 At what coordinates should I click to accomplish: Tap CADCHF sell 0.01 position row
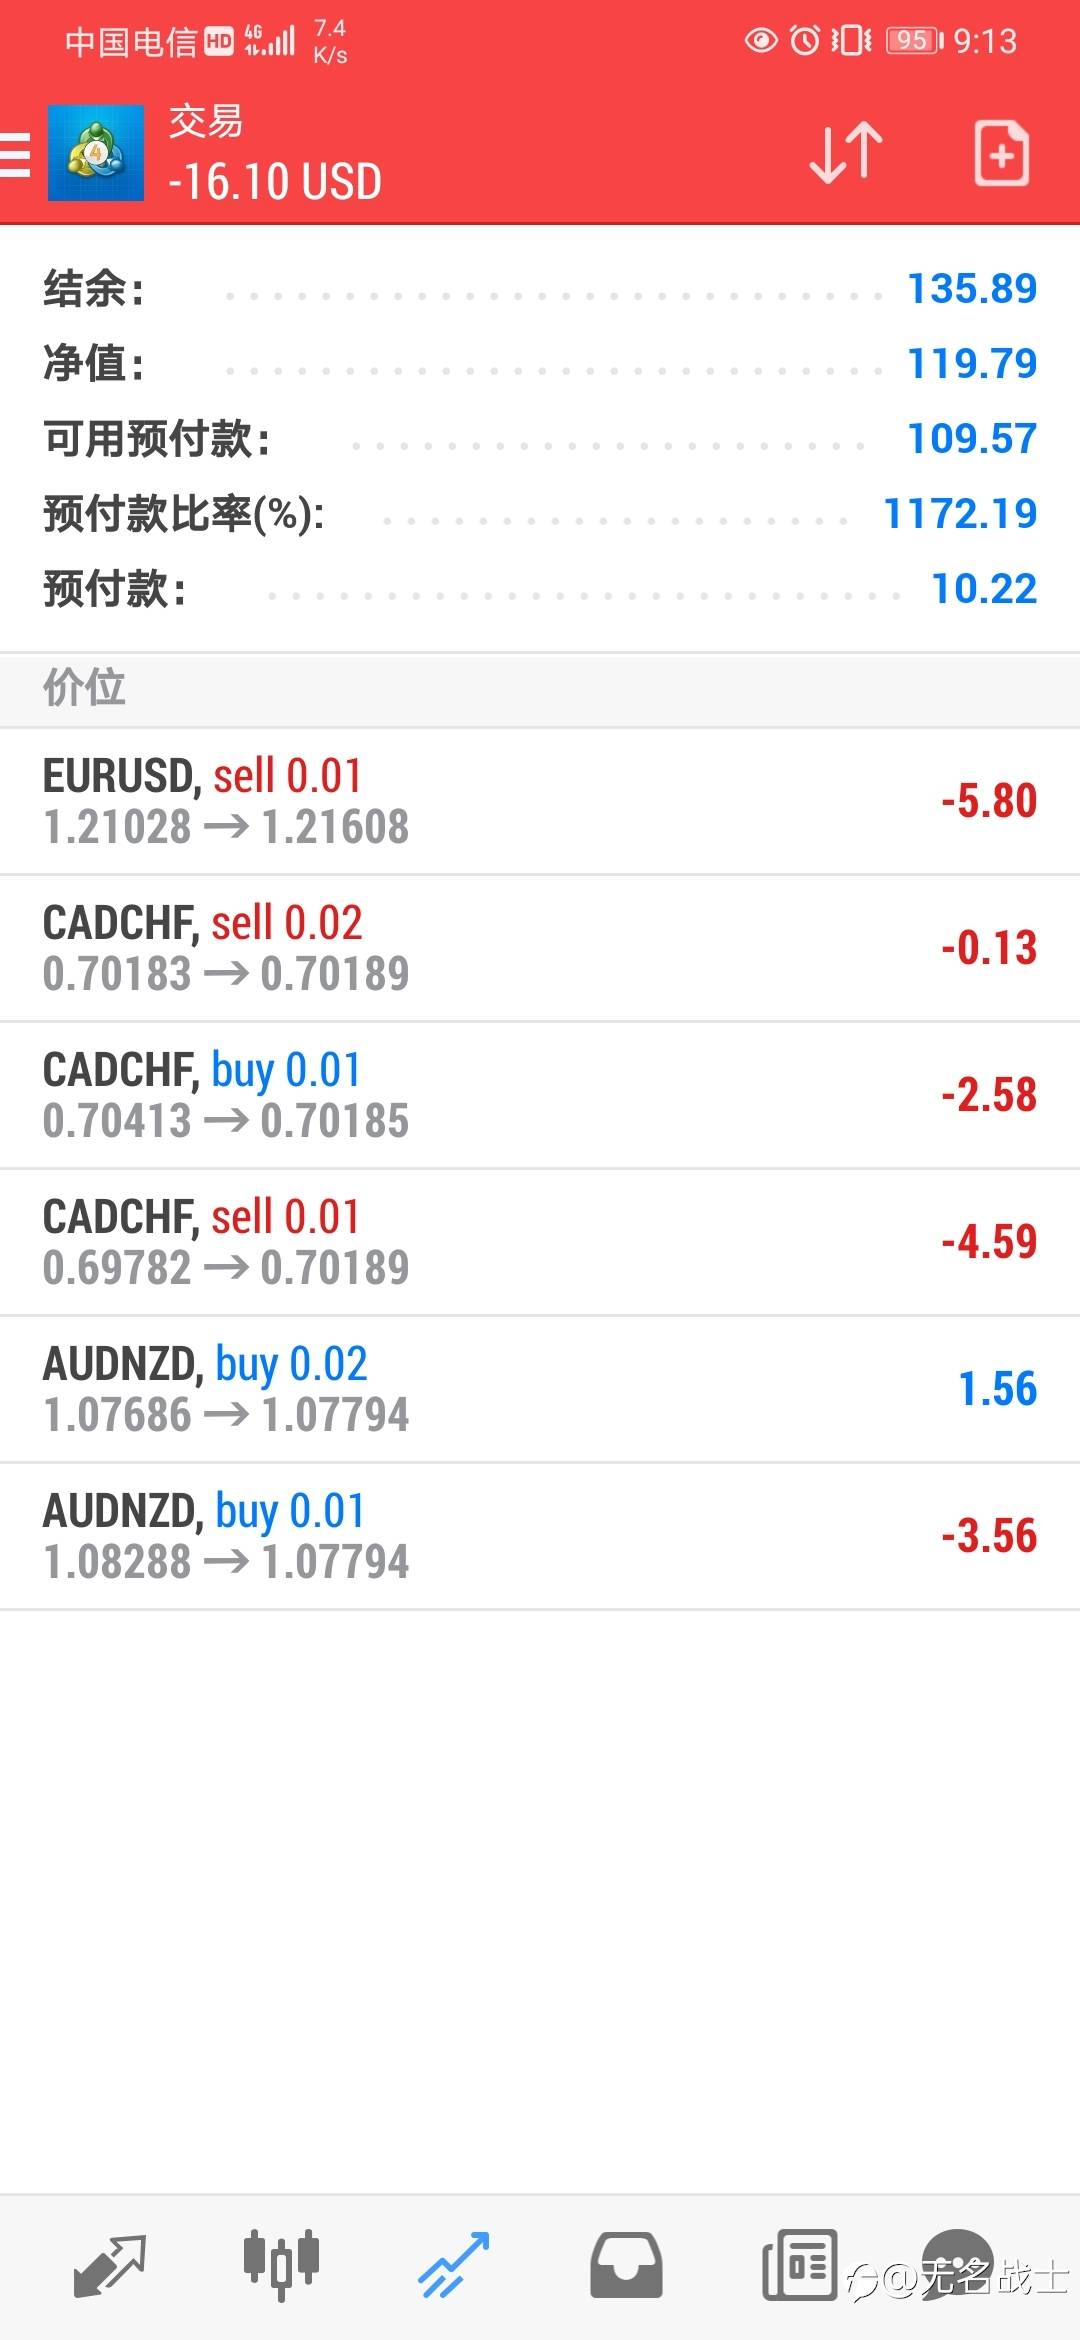(x=540, y=1242)
